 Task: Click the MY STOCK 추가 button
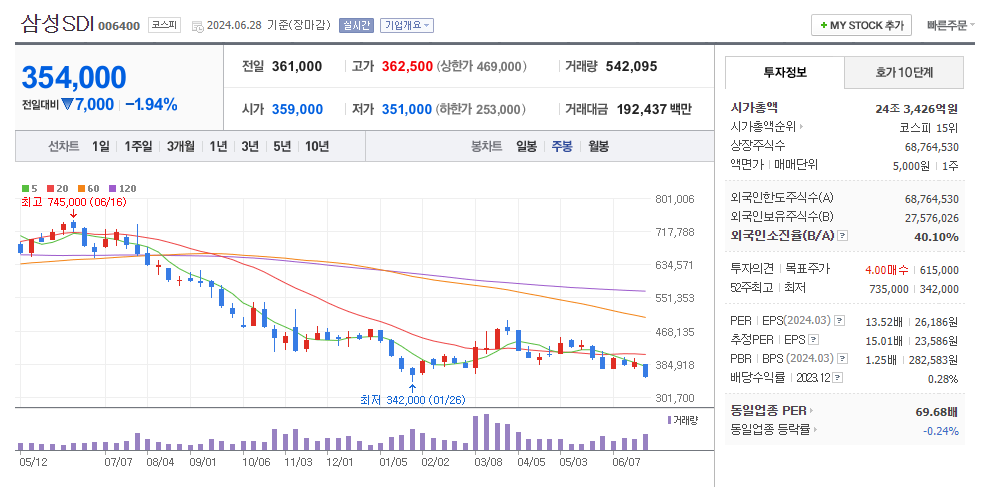pyautogui.click(x=862, y=26)
